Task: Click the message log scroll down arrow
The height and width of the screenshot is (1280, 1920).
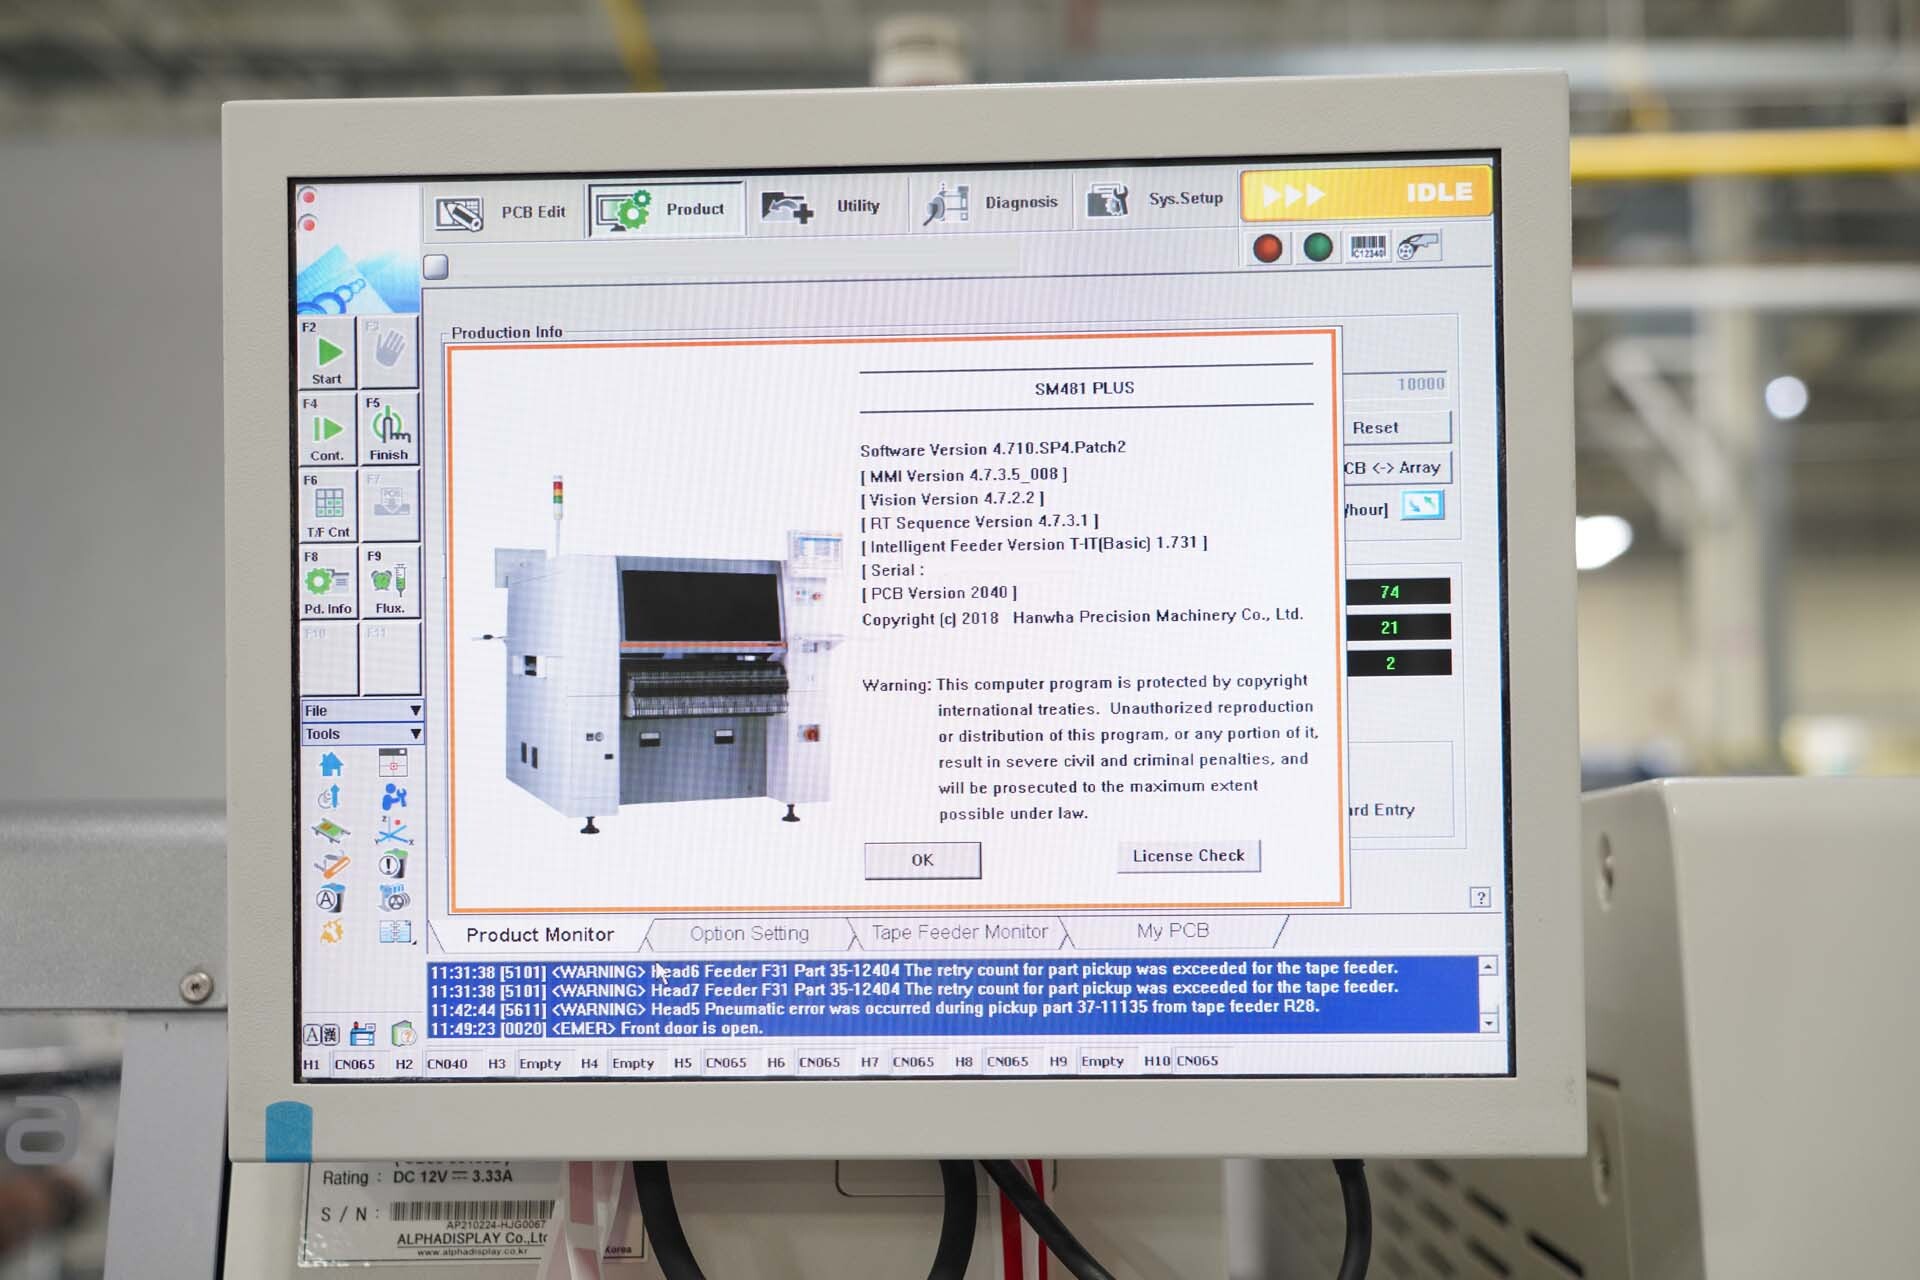Action: pos(1488,1023)
